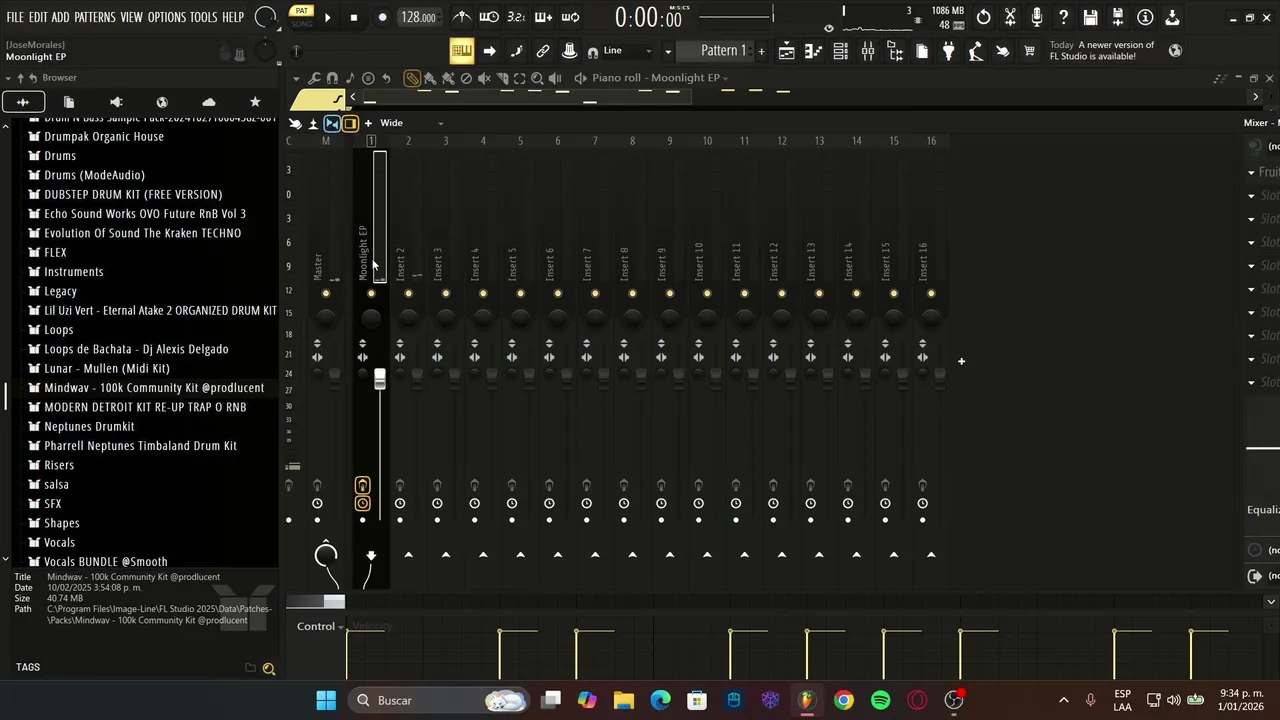This screenshot has width=1280, height=720.
Task: Toggle the metronome
Action: [462, 17]
